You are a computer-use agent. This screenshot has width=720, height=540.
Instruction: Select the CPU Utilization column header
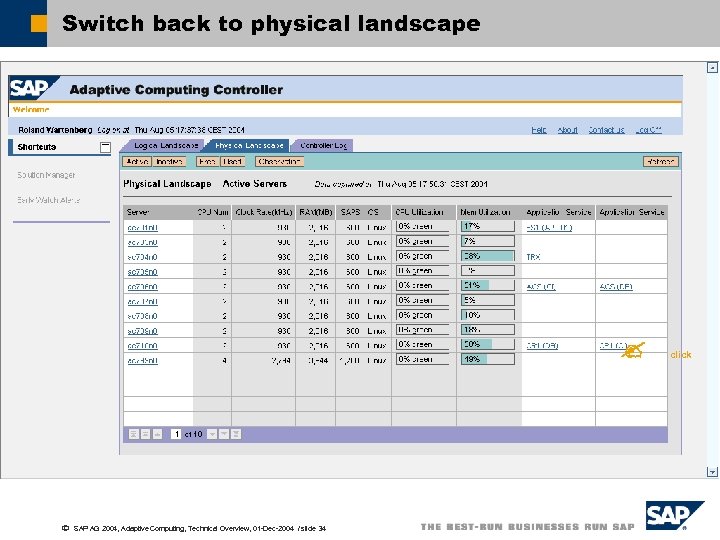click(x=424, y=212)
